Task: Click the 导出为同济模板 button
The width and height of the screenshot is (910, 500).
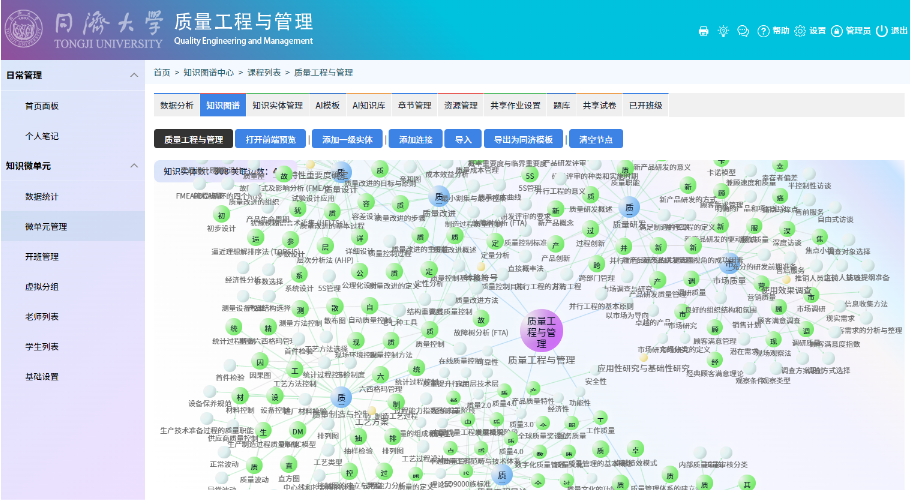Action: coord(523,139)
